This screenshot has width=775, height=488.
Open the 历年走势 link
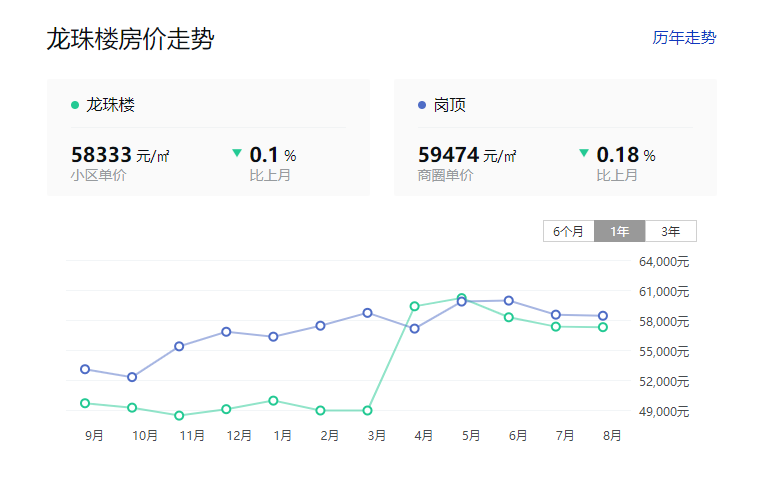pyautogui.click(x=684, y=38)
